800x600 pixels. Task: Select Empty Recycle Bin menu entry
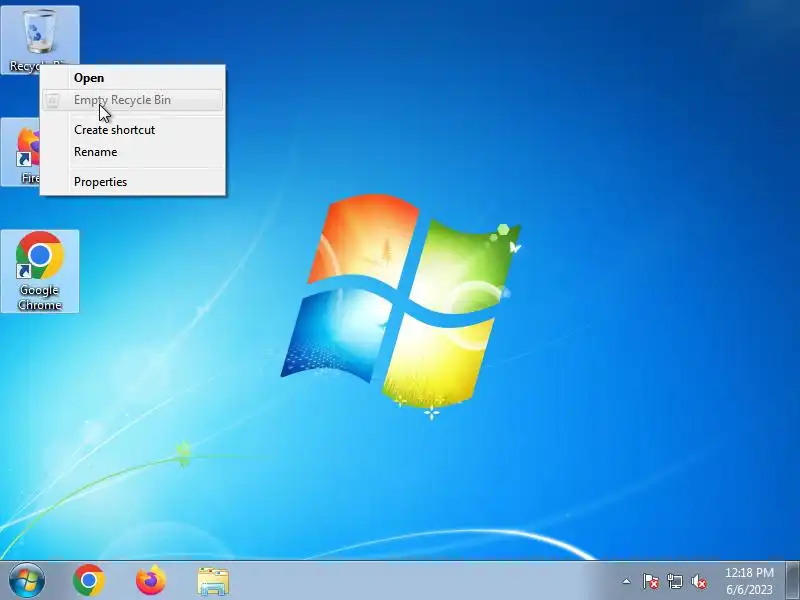(133, 100)
